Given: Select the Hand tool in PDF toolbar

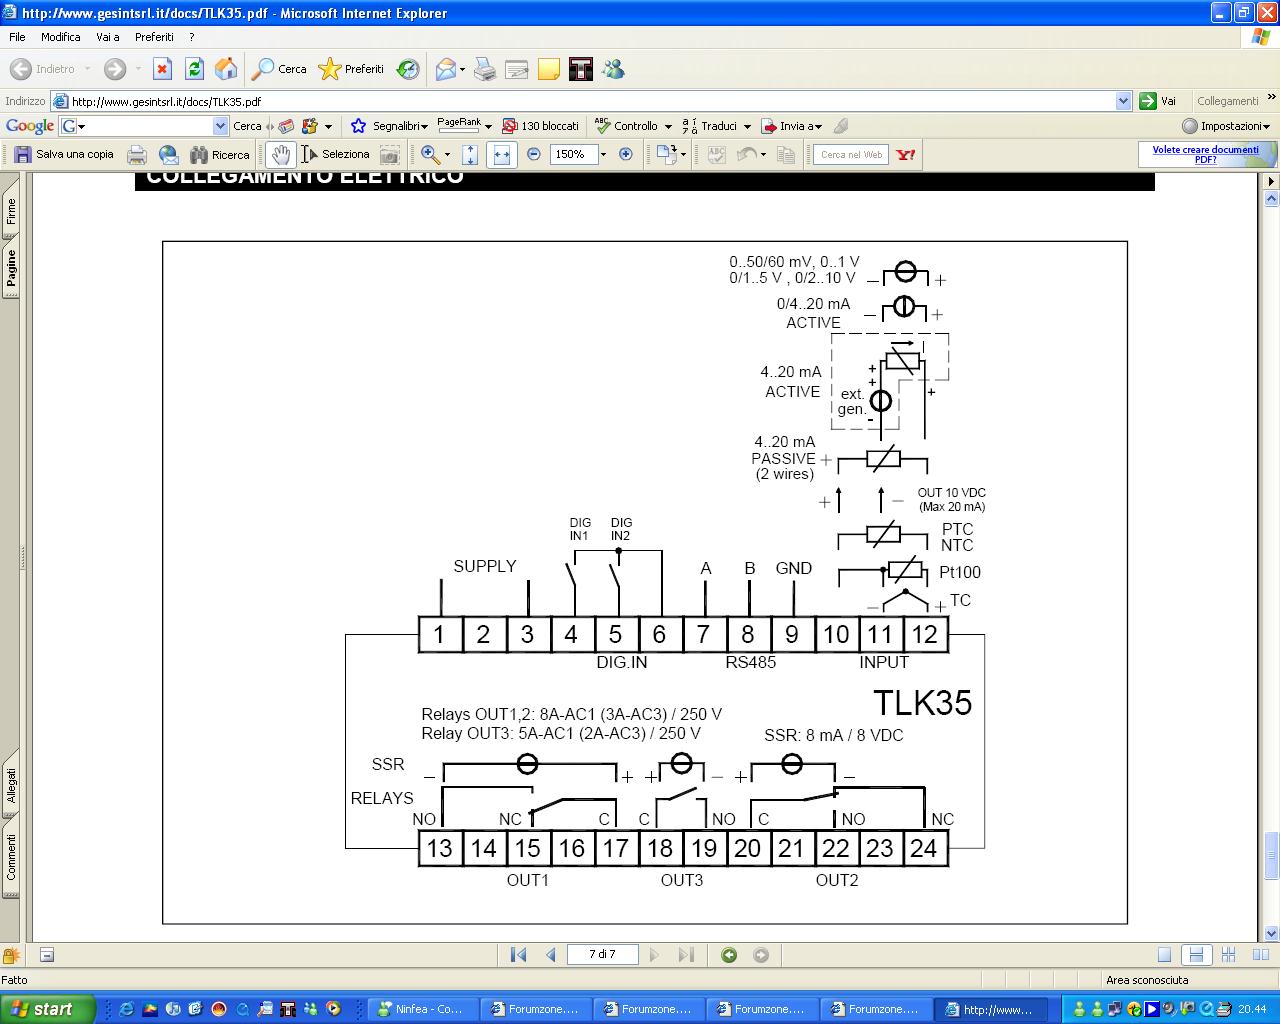Looking at the screenshot, I should click(280, 154).
